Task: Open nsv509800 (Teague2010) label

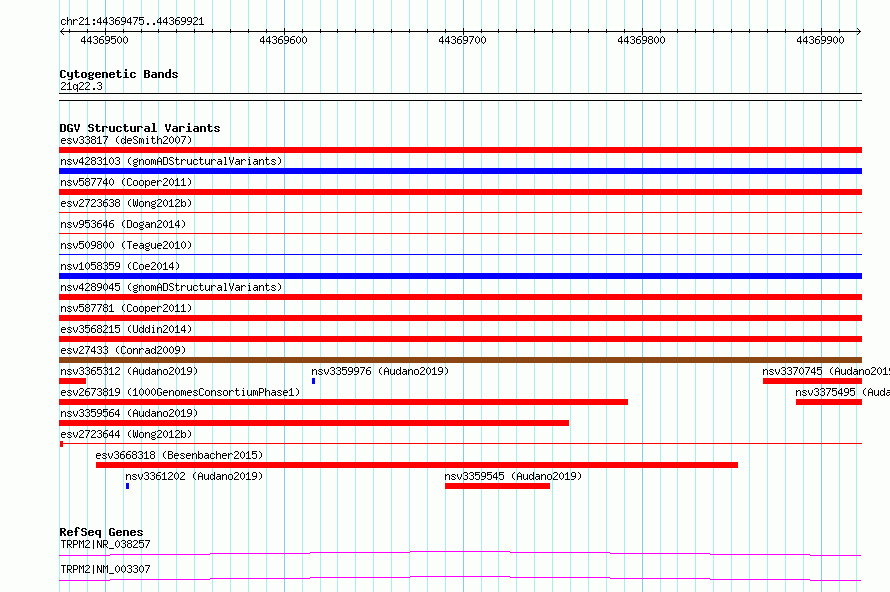Action: click(126, 245)
